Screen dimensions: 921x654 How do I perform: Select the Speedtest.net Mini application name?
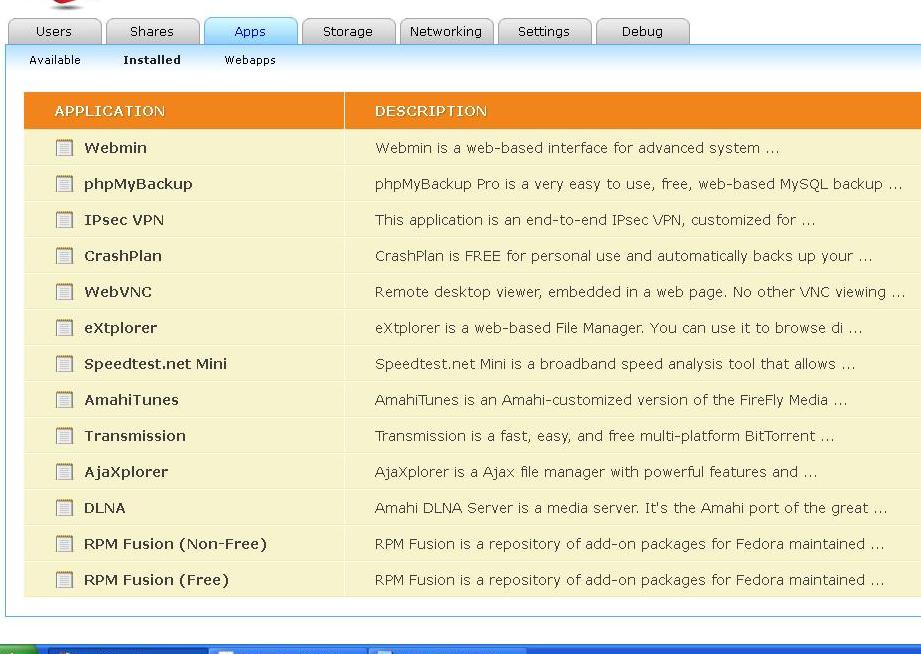pyautogui.click(x=156, y=364)
